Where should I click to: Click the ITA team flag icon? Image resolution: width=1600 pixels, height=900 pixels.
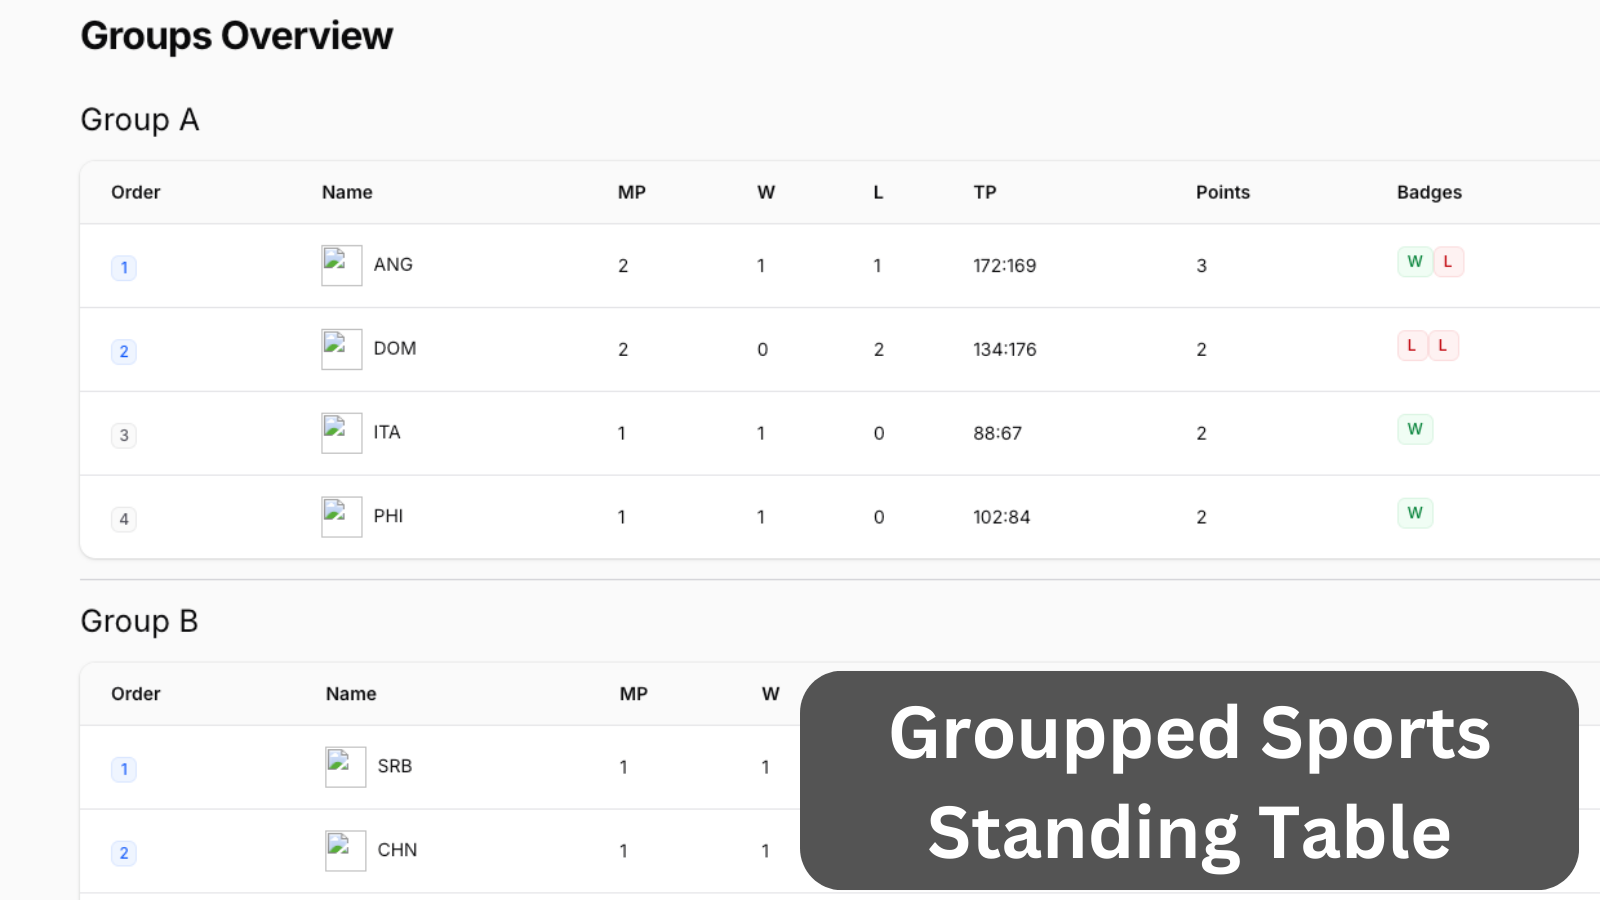click(x=341, y=433)
